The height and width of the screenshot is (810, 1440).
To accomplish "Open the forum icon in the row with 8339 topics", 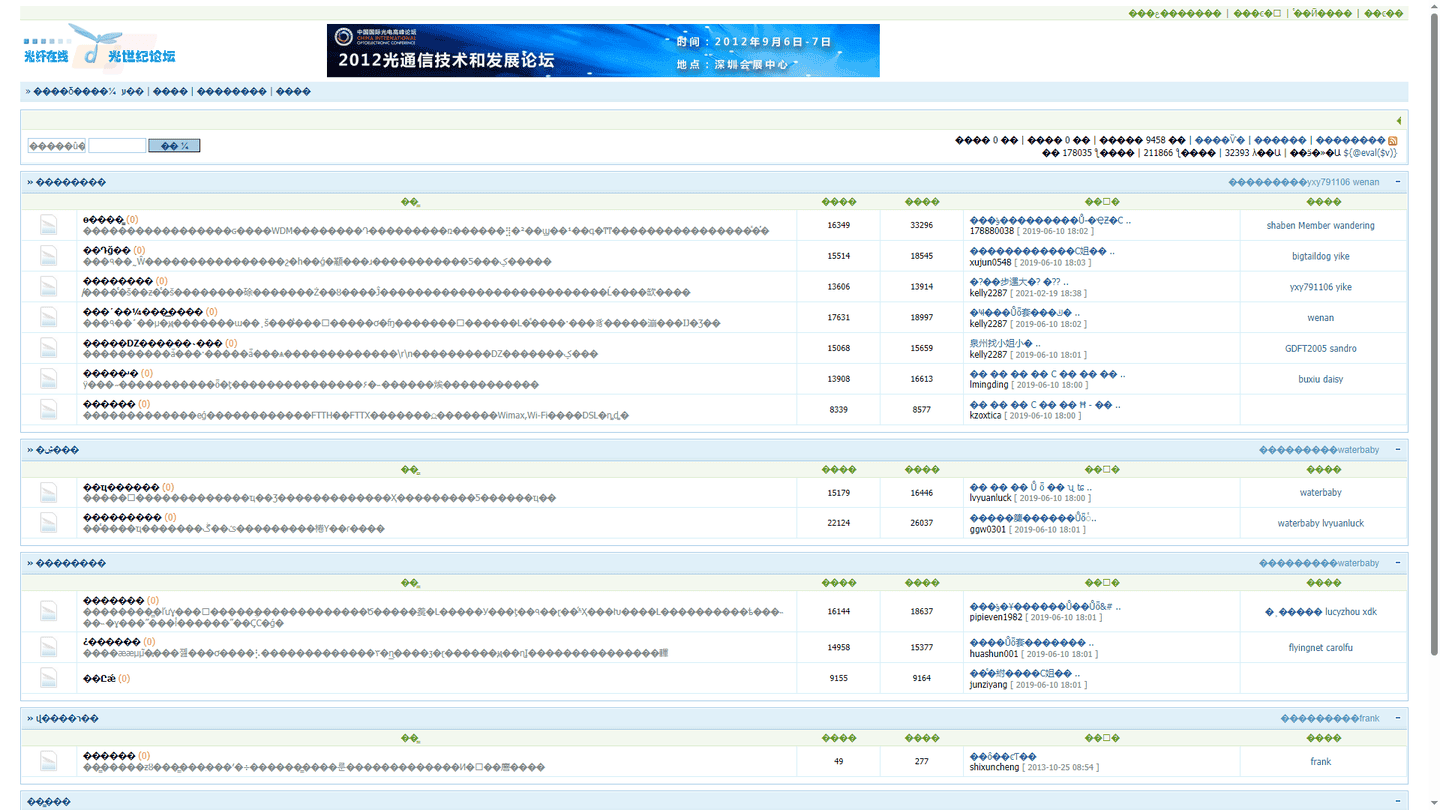I will [x=48, y=409].
